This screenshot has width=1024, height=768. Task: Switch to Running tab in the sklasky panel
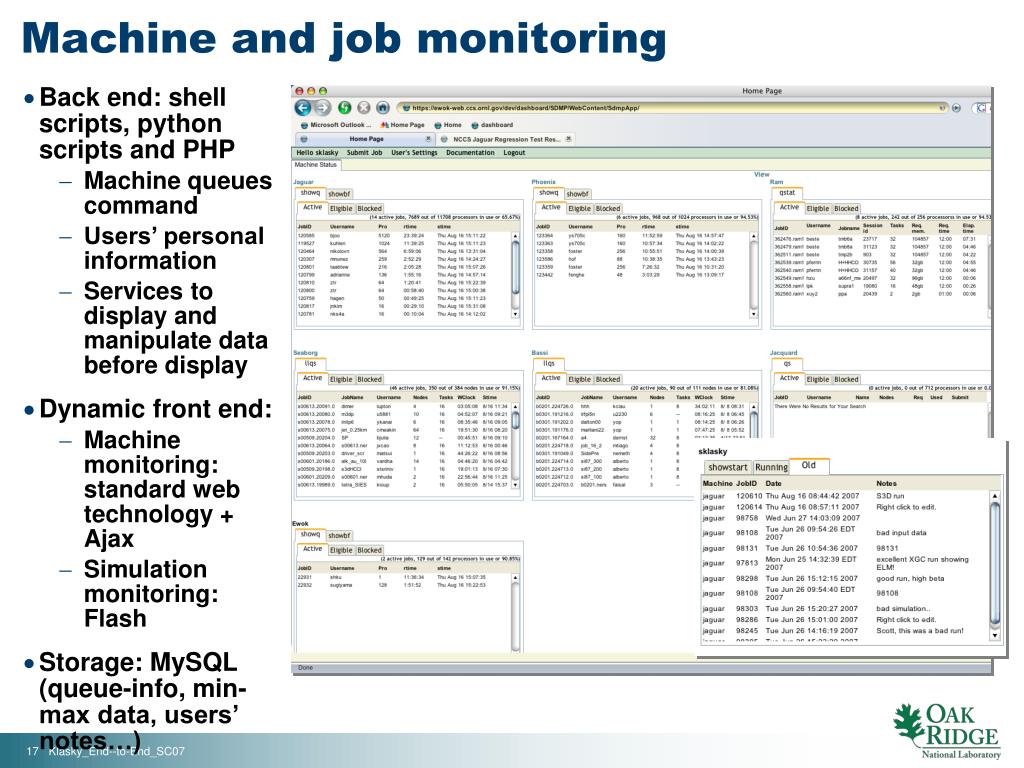click(x=771, y=467)
